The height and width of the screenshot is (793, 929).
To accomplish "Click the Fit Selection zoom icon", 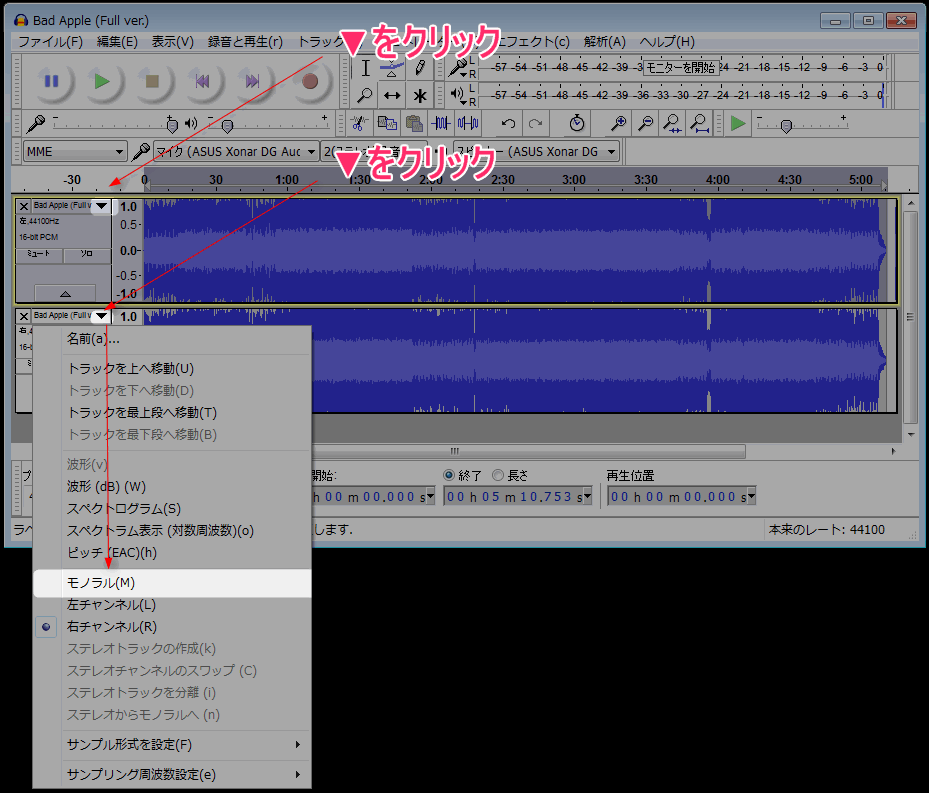I will [x=672, y=123].
